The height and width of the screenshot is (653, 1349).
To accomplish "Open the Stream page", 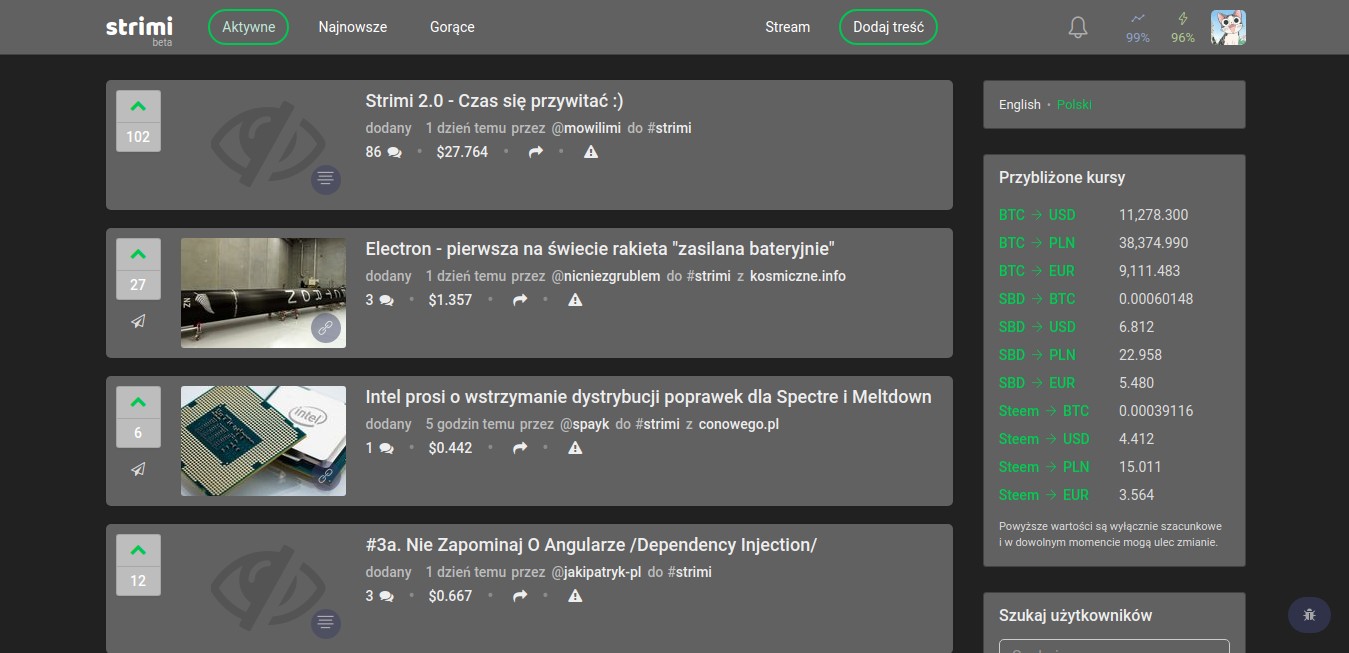I will click(x=788, y=27).
